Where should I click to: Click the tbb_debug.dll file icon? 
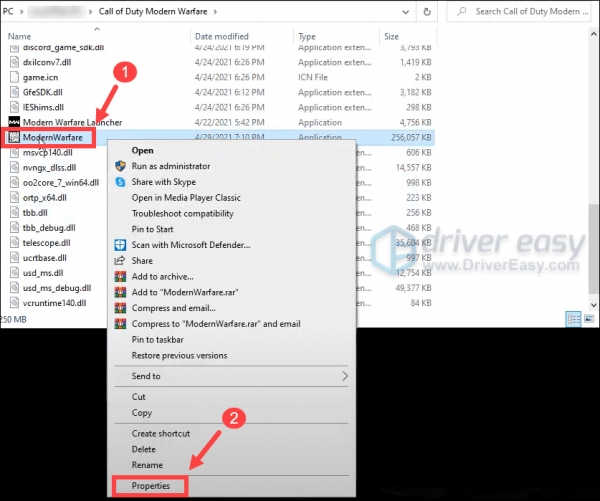[x=14, y=228]
